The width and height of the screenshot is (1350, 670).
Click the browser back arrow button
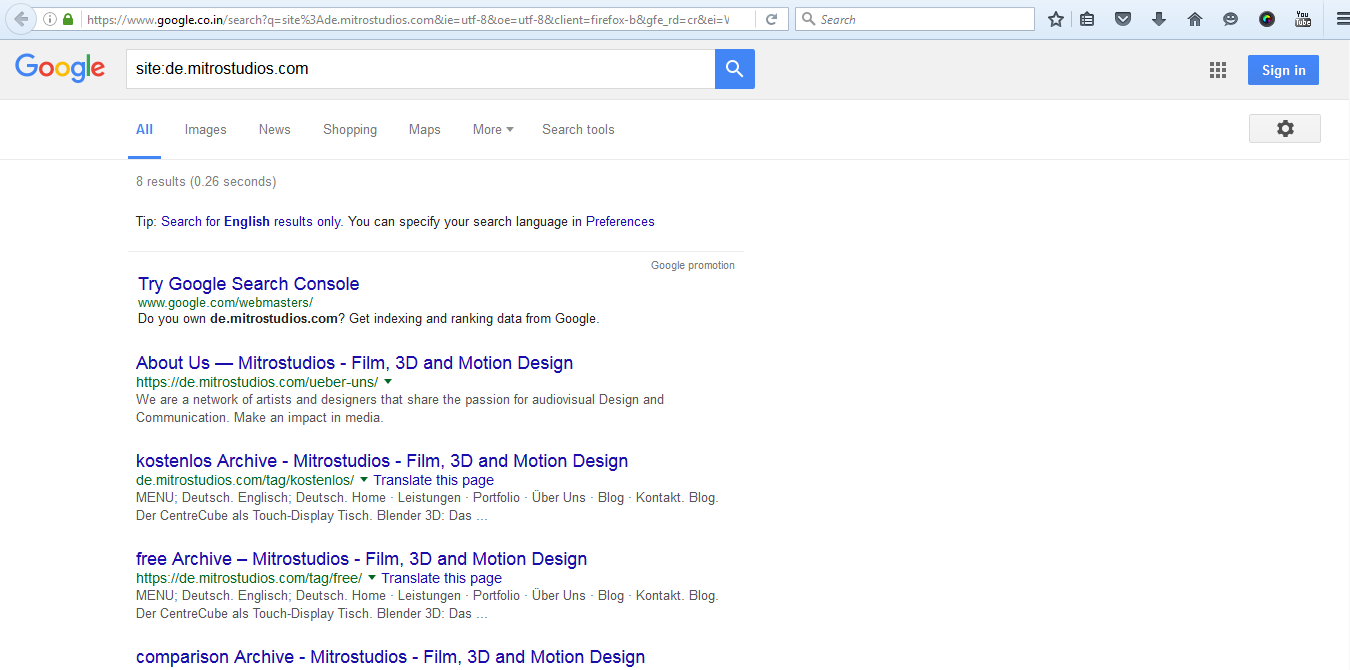coord(21,19)
